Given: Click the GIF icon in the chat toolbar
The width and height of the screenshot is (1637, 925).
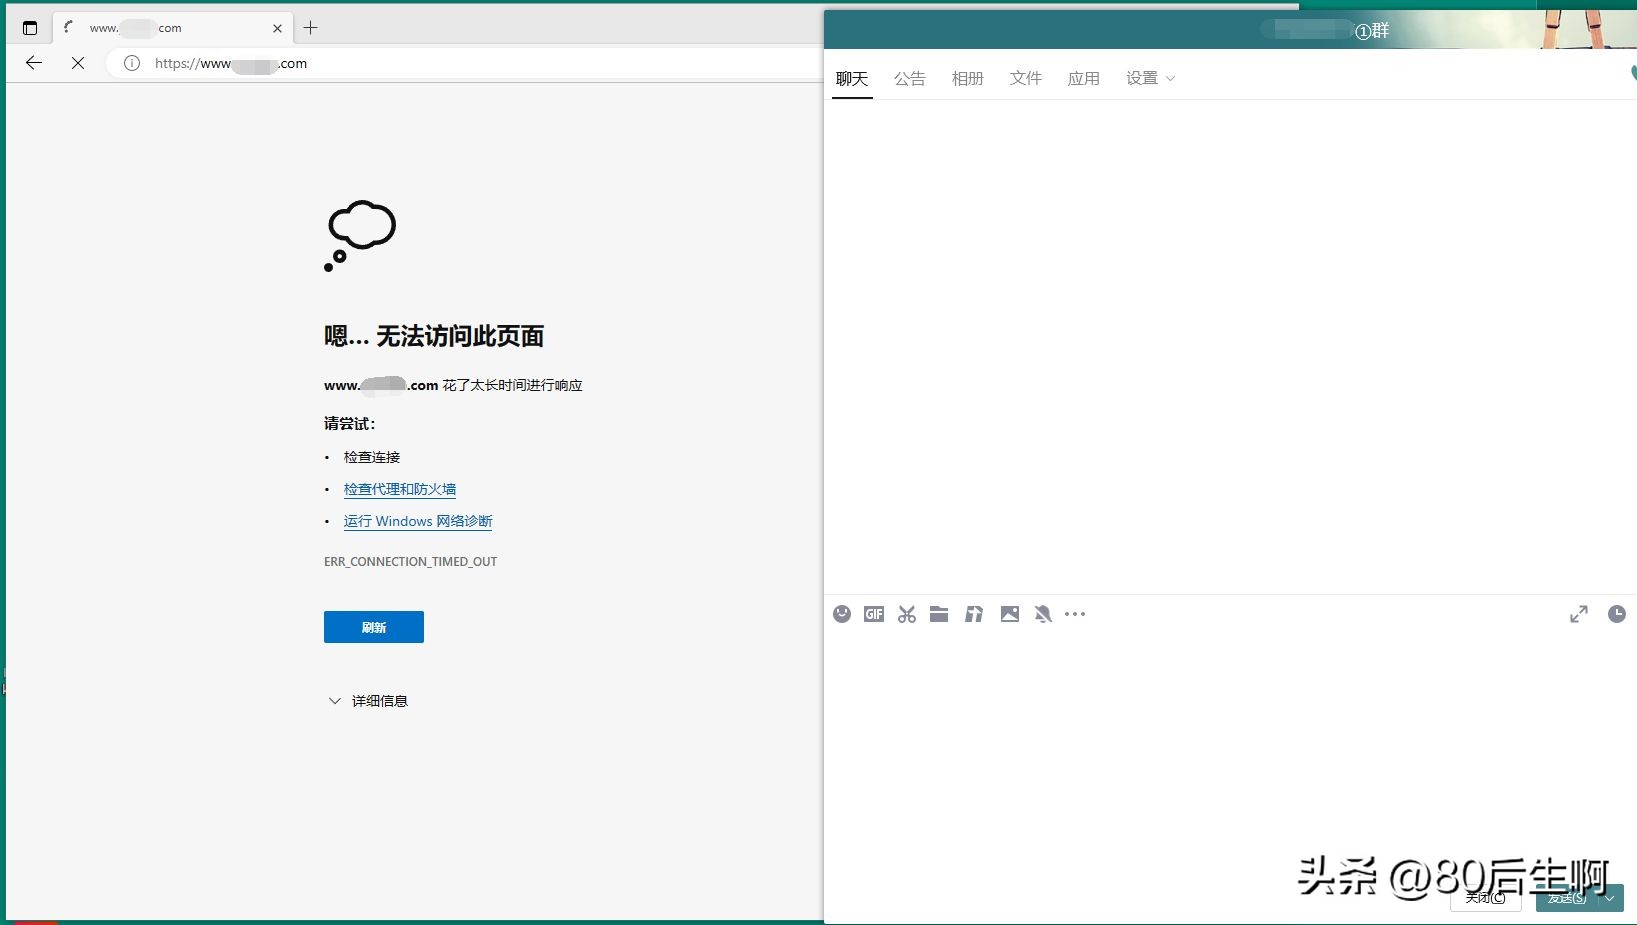Looking at the screenshot, I should [x=874, y=614].
